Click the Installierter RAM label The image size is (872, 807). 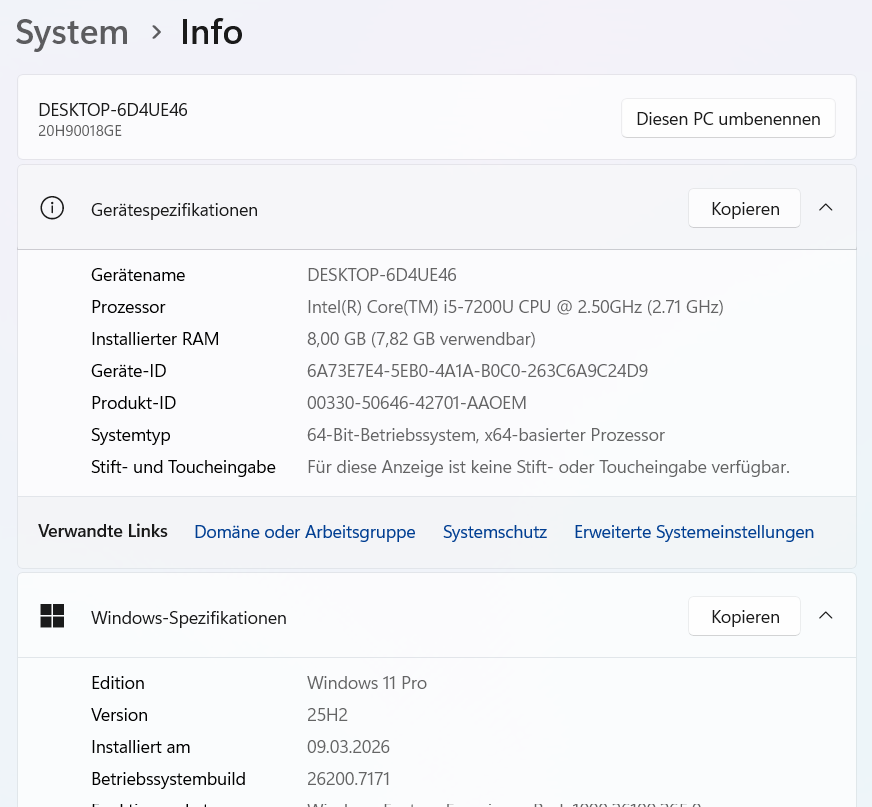(x=155, y=339)
